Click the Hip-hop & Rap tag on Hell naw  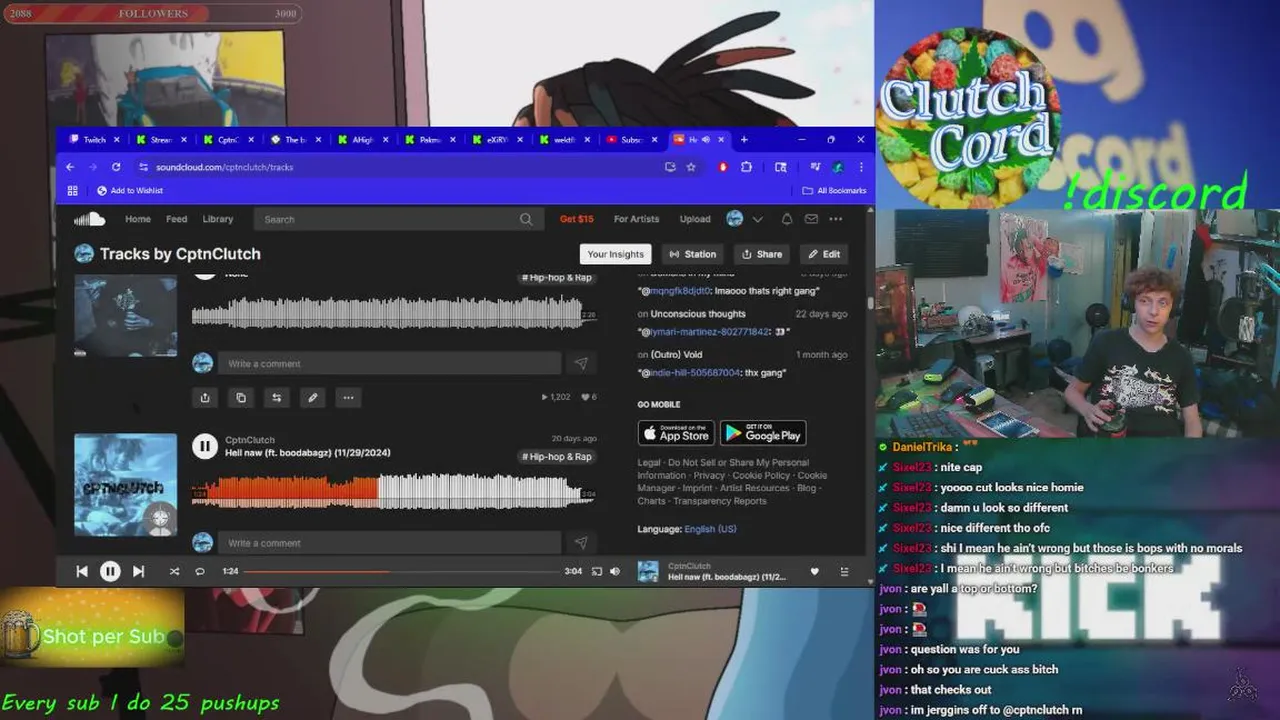(557, 456)
